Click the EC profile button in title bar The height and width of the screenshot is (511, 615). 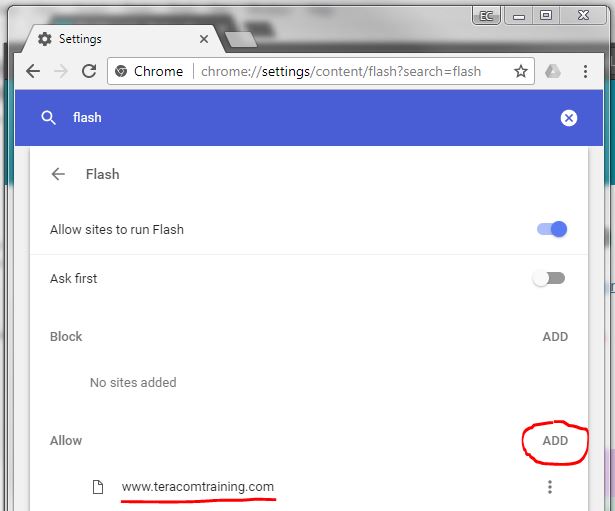[x=486, y=16]
